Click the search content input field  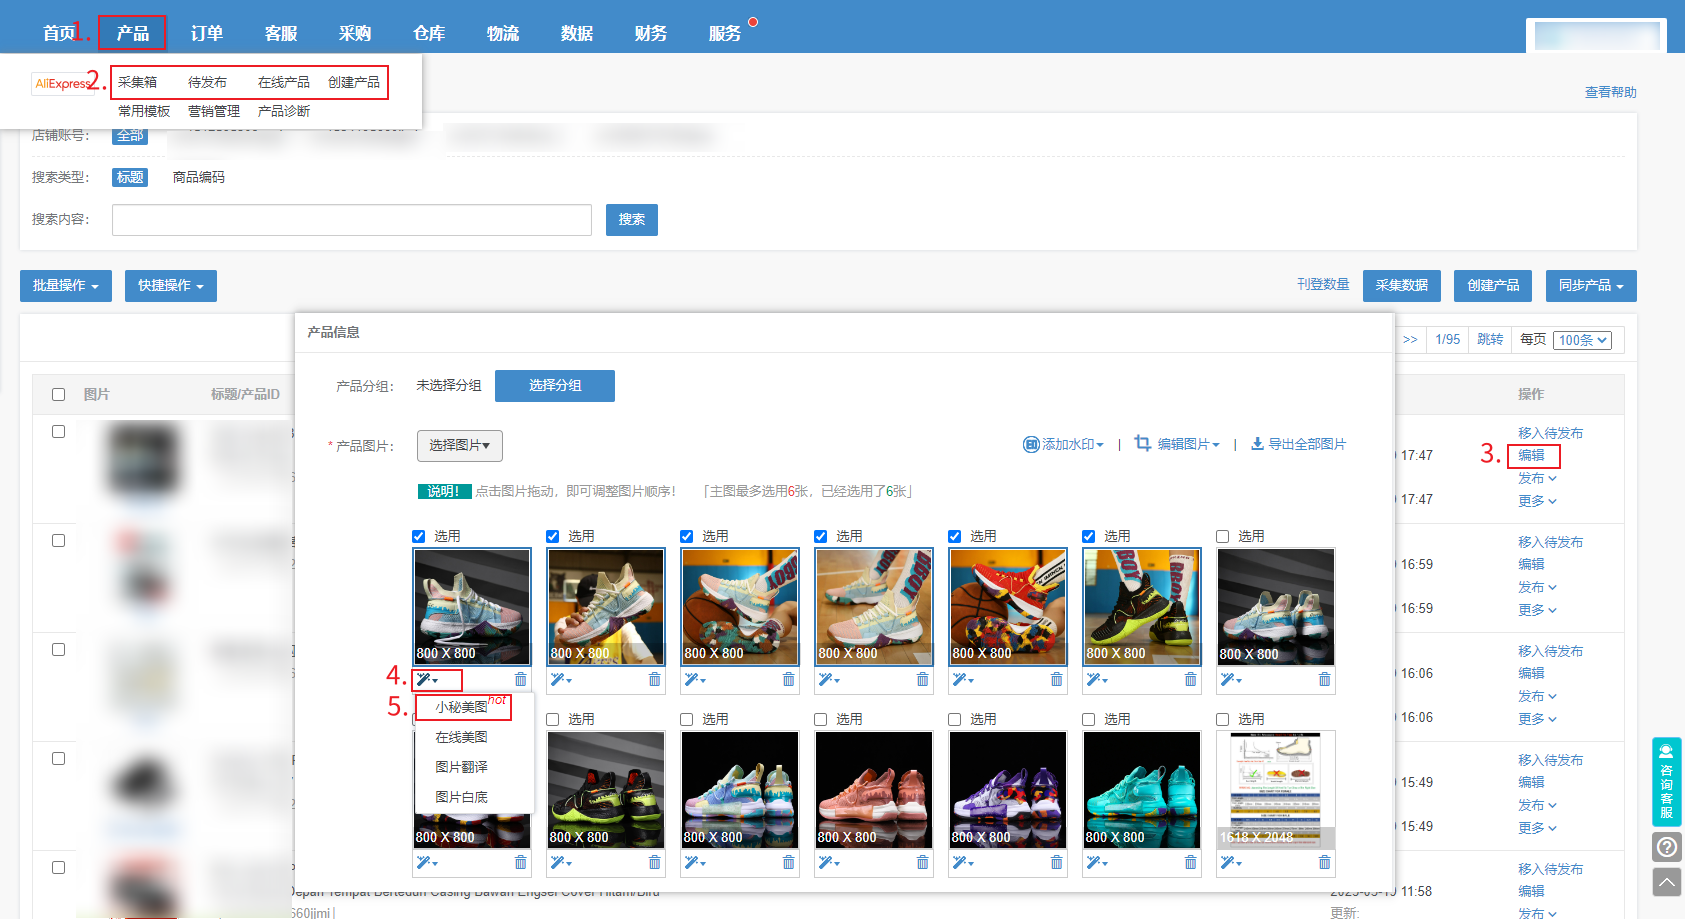point(352,220)
